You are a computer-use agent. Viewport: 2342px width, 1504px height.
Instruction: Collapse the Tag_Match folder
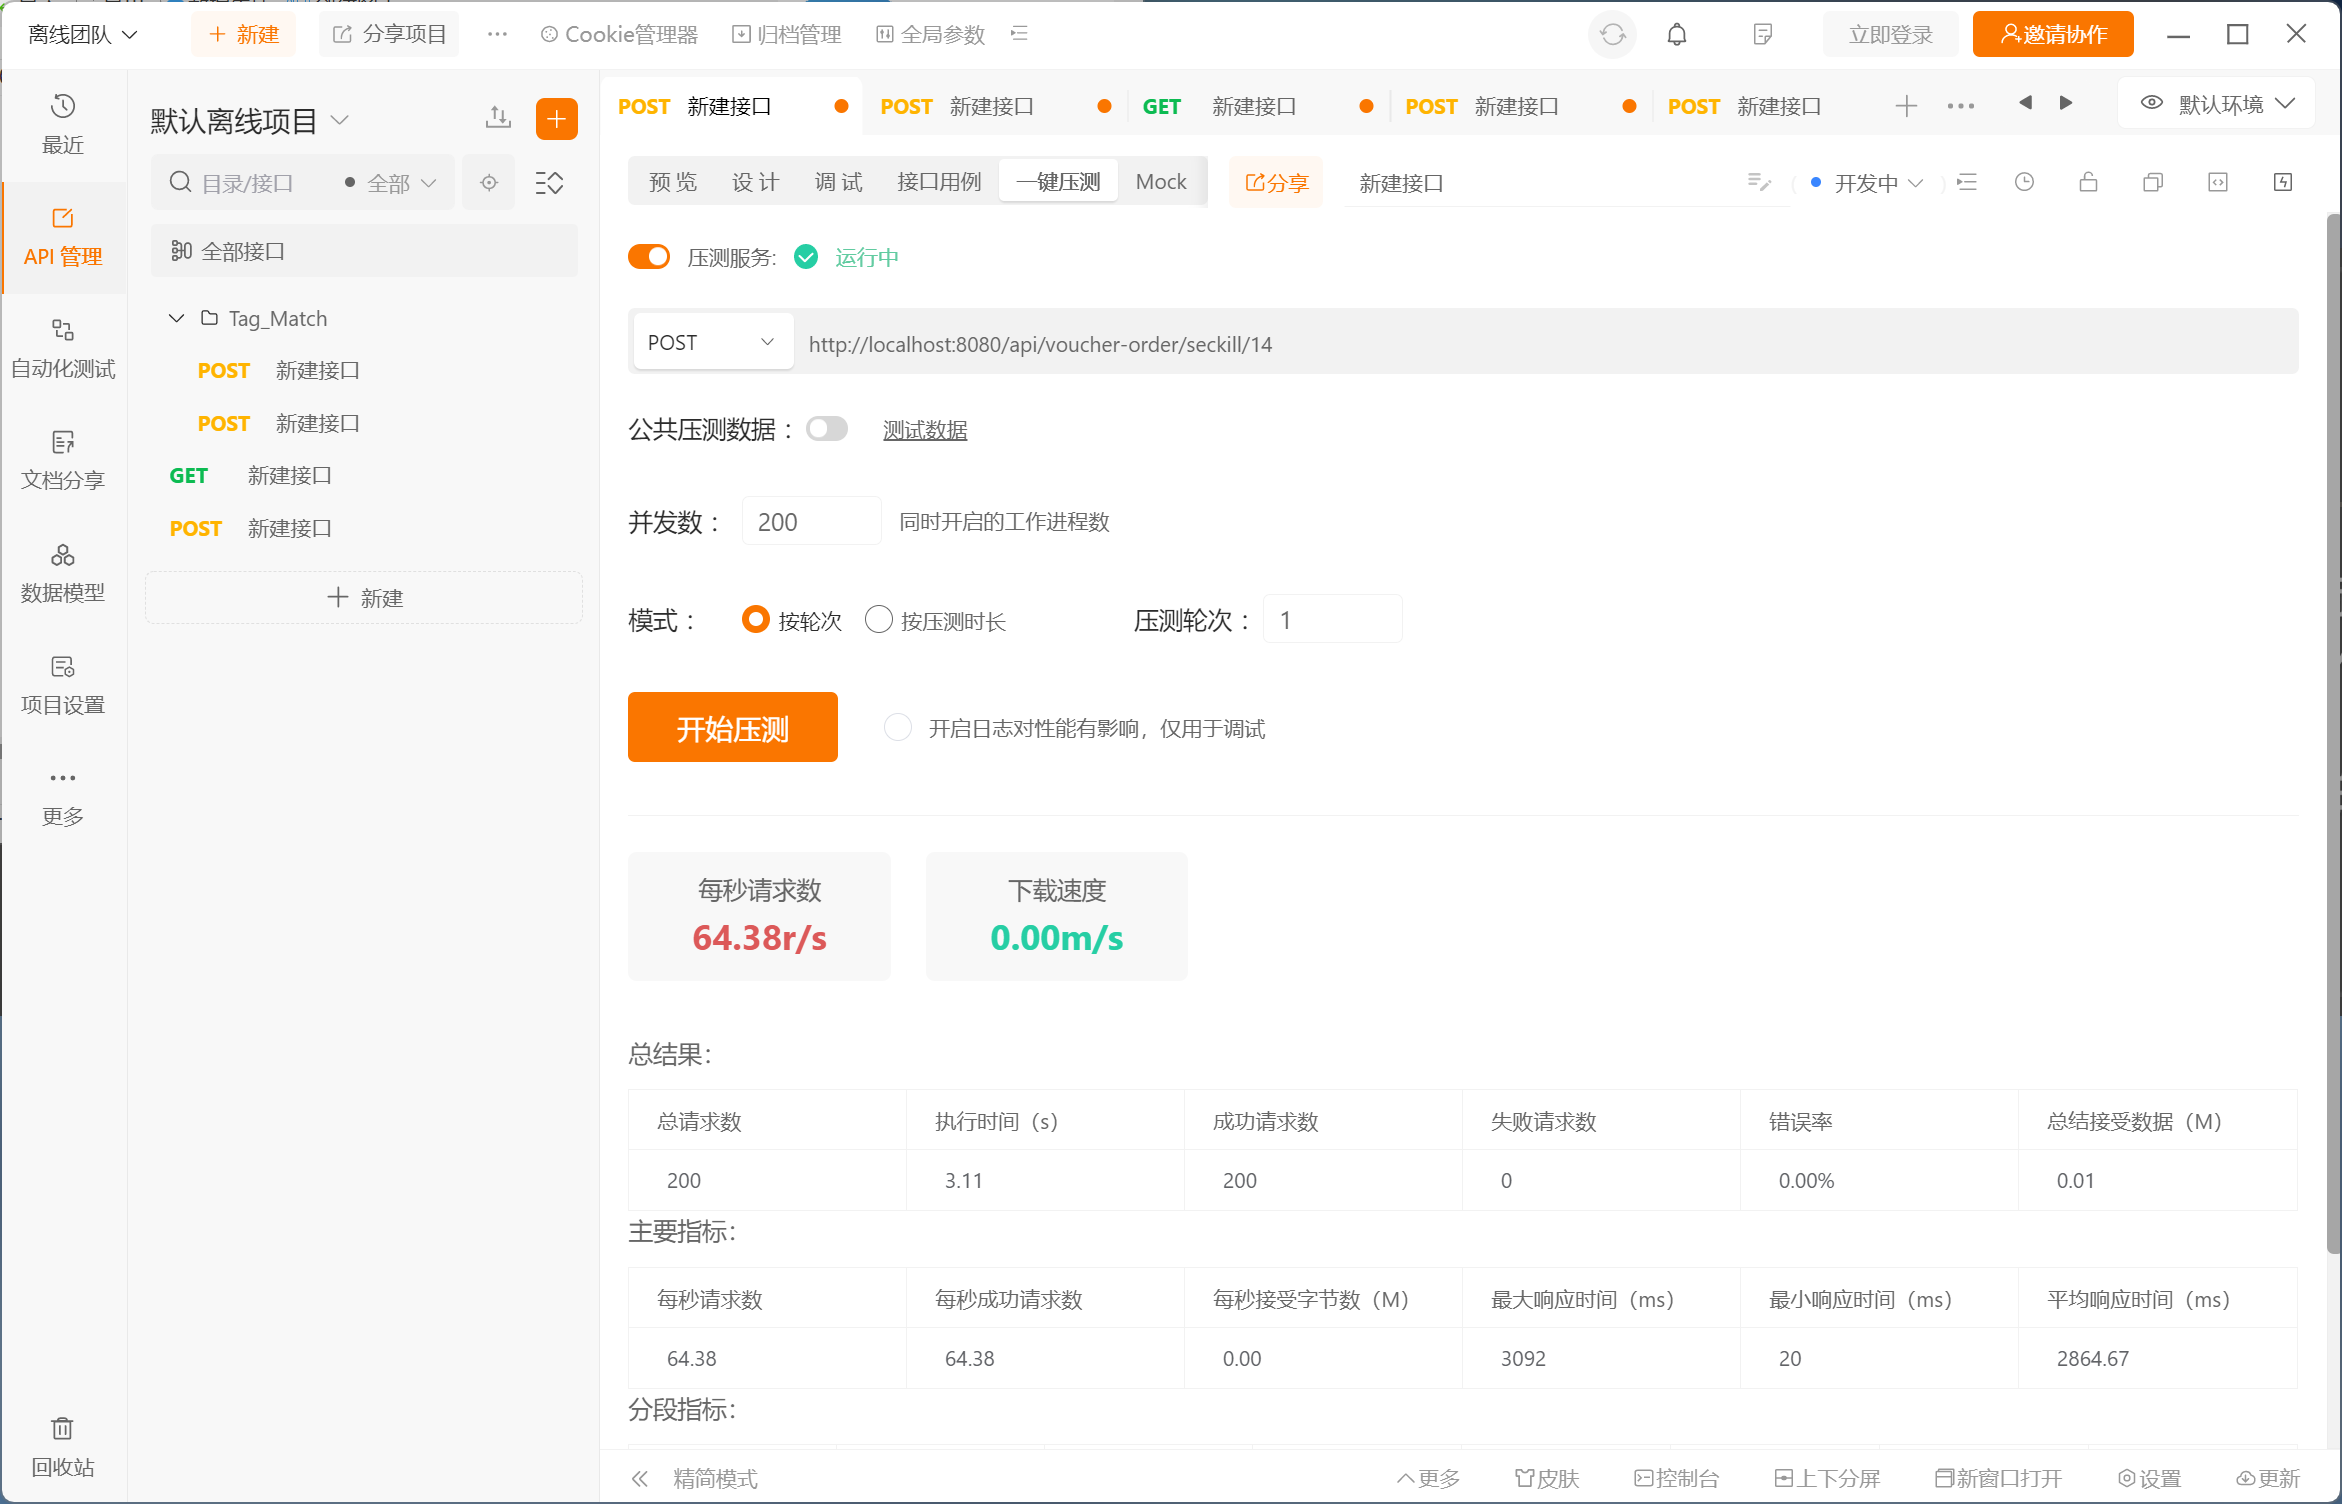(176, 318)
